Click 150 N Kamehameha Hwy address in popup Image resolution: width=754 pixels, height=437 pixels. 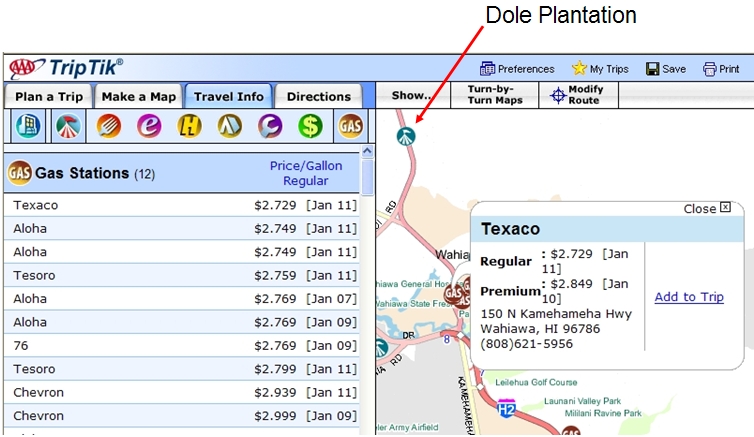pos(556,314)
